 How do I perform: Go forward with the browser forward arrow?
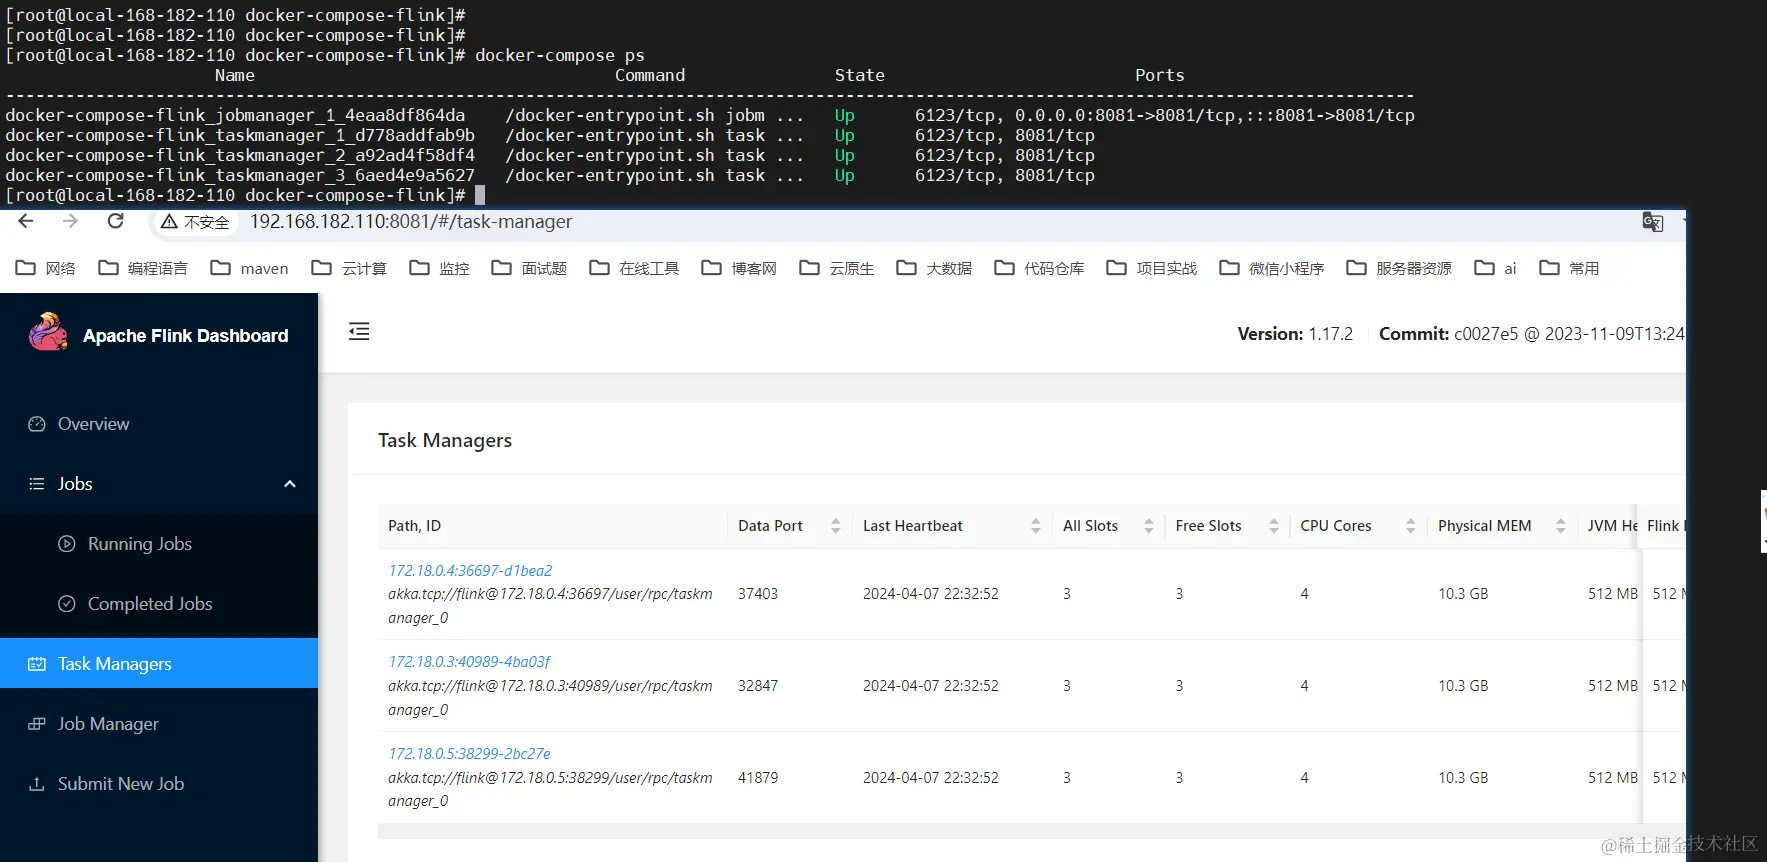(70, 221)
